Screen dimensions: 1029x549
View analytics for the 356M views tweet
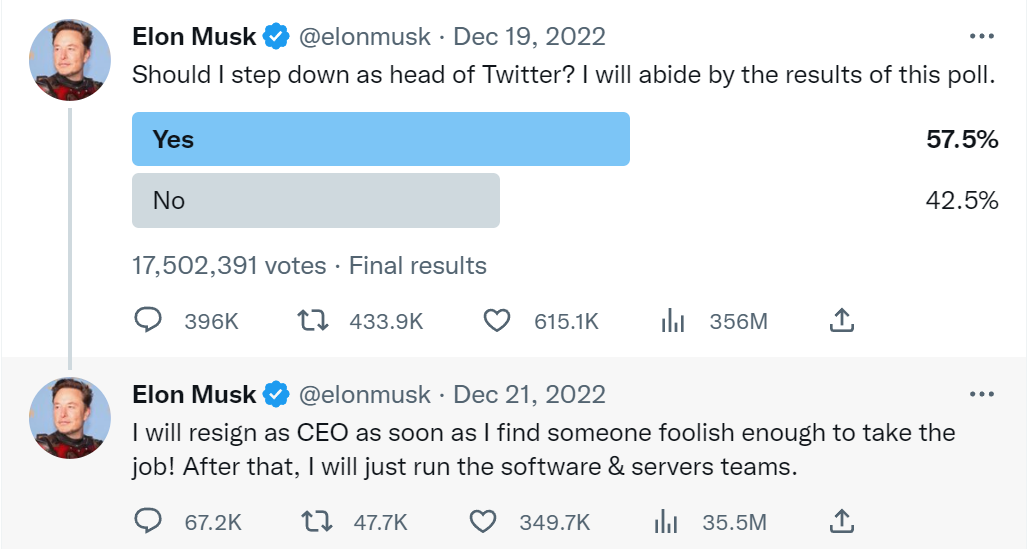(x=672, y=320)
